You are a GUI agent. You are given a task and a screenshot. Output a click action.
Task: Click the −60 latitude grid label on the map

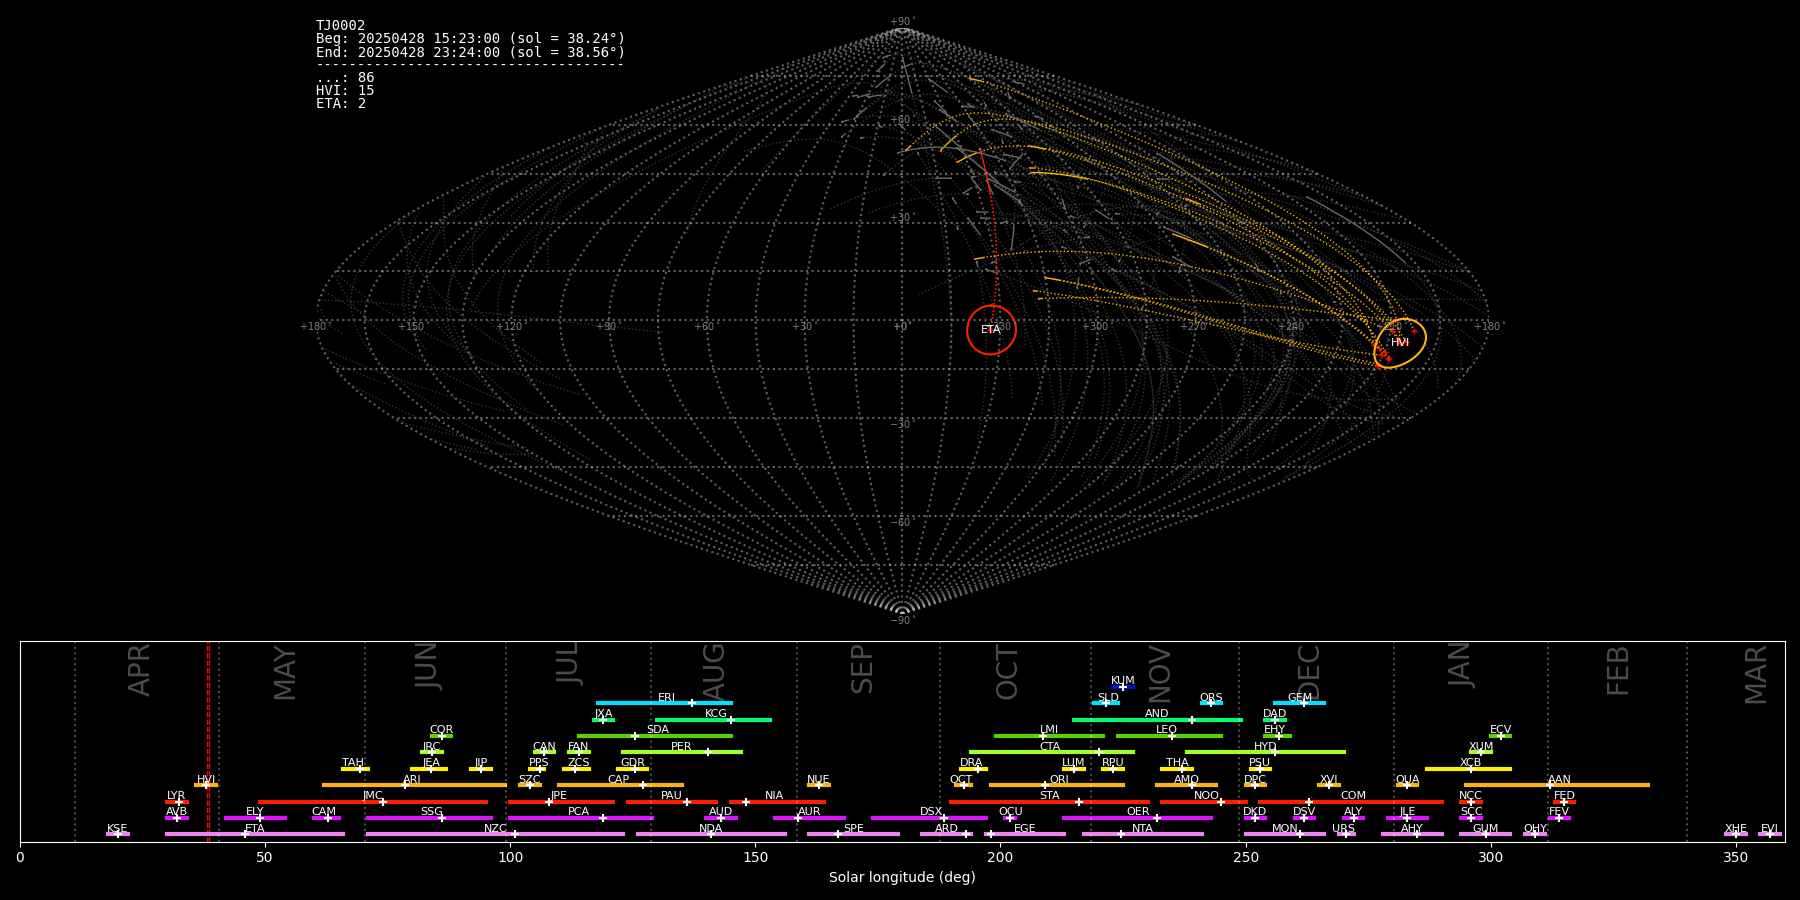coord(901,522)
